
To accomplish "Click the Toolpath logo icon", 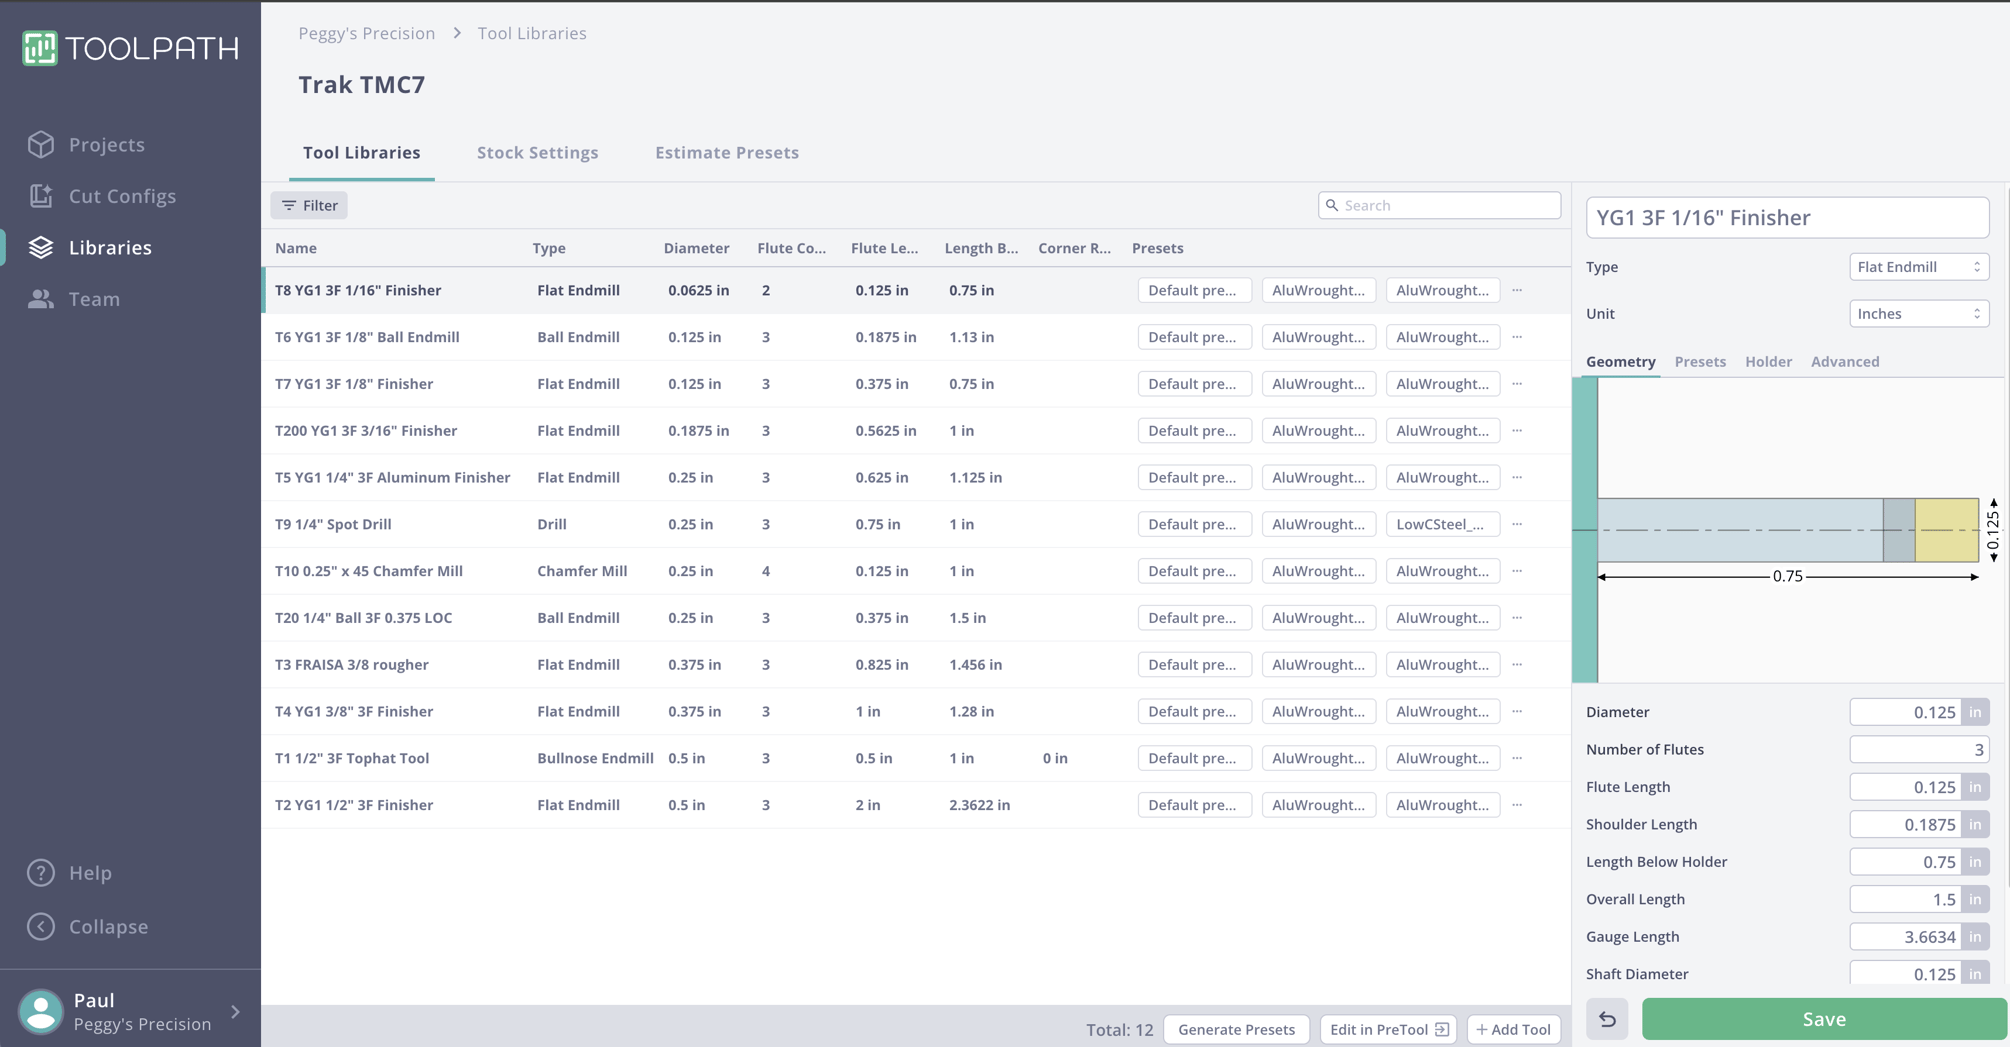I will [x=40, y=48].
